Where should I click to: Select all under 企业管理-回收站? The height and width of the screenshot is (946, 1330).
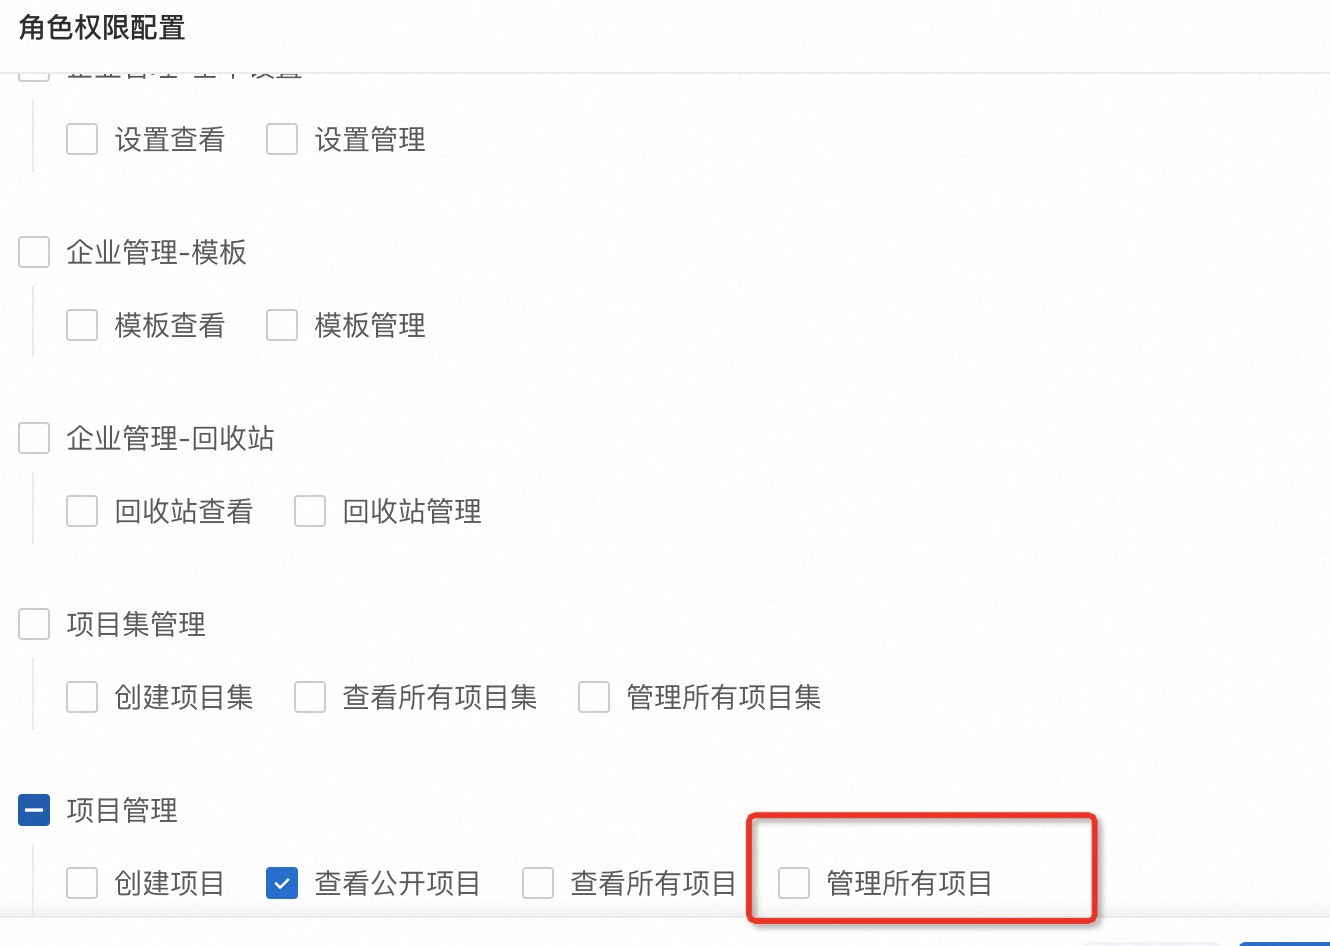coord(34,438)
